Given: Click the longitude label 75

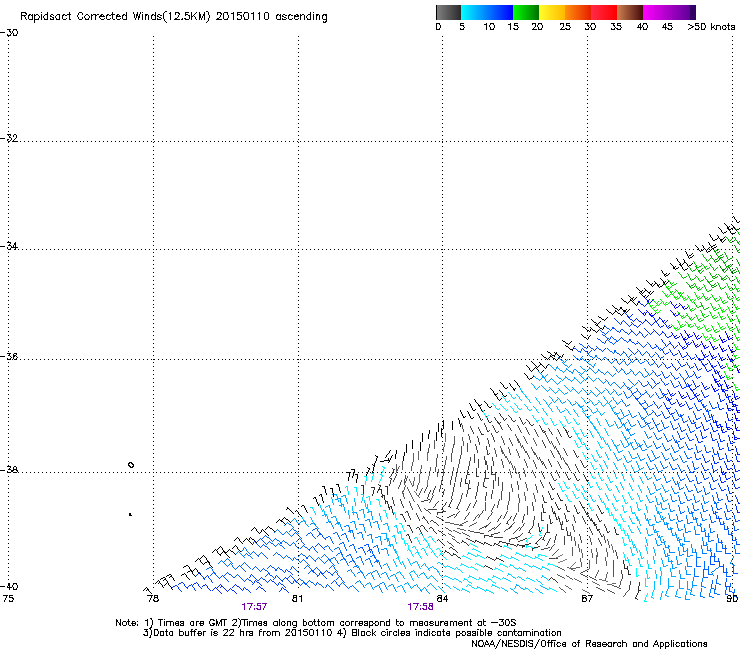Looking at the screenshot, I should coord(8,599).
